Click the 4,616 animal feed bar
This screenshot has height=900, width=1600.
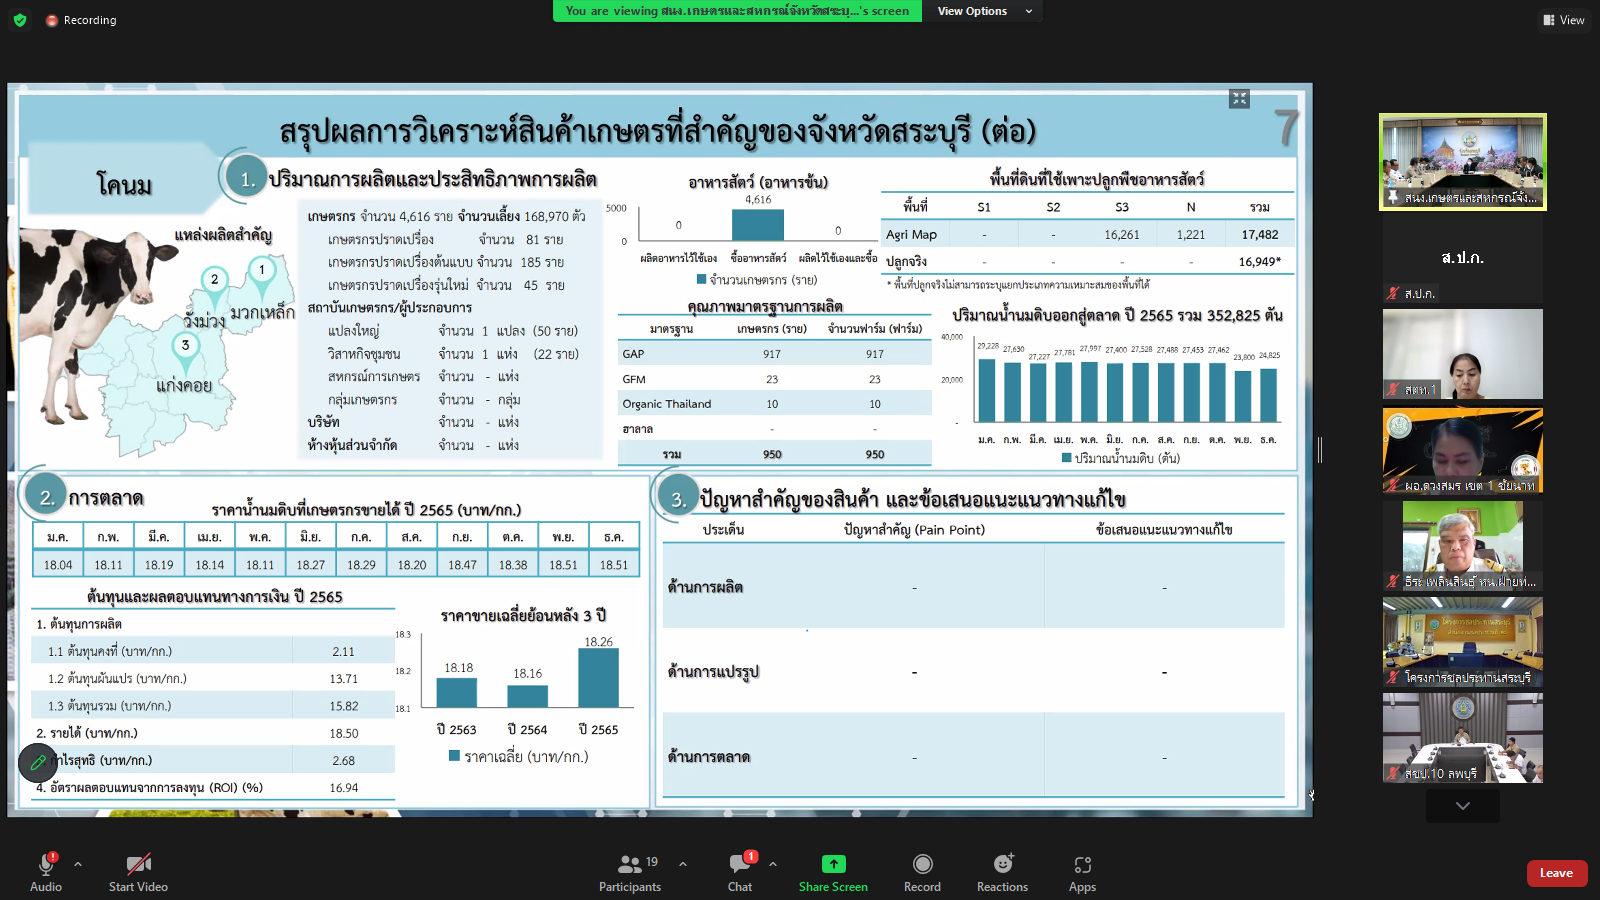[758, 225]
